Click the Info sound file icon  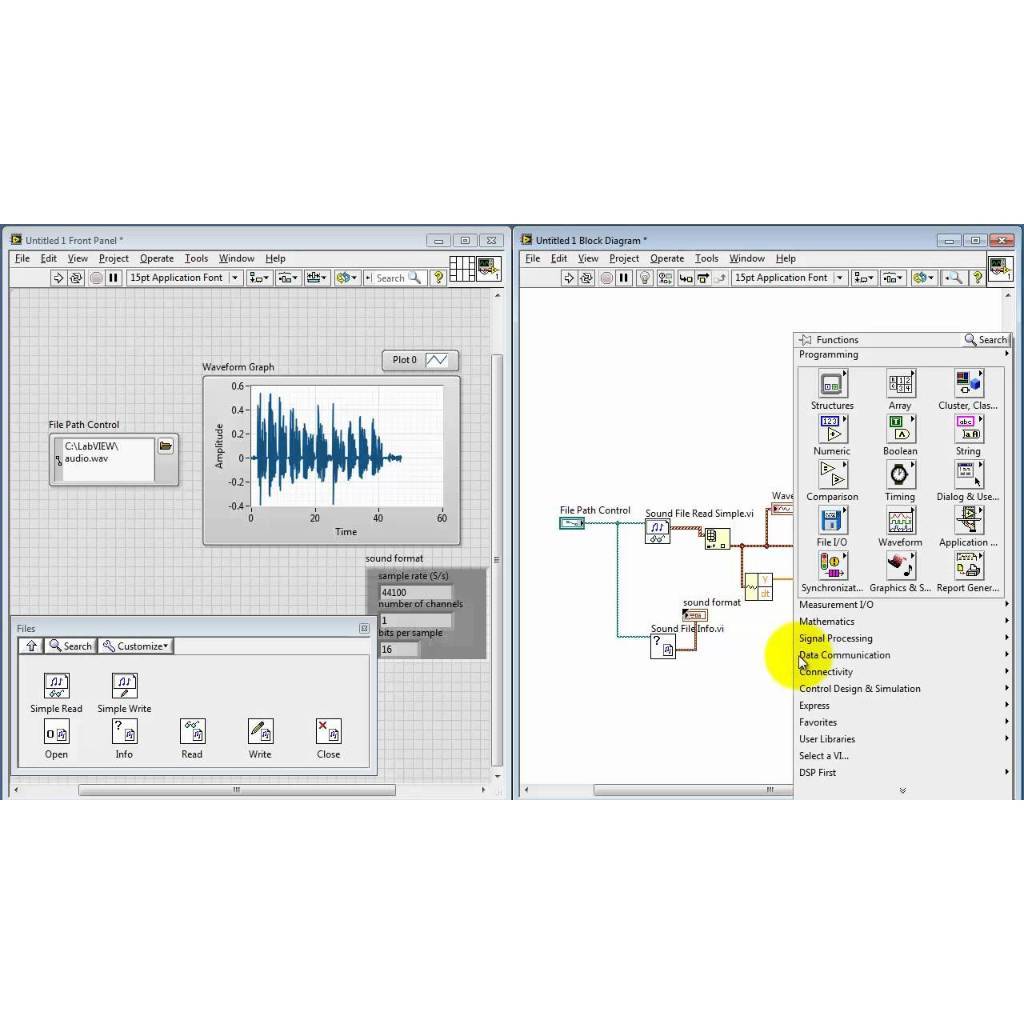(124, 732)
